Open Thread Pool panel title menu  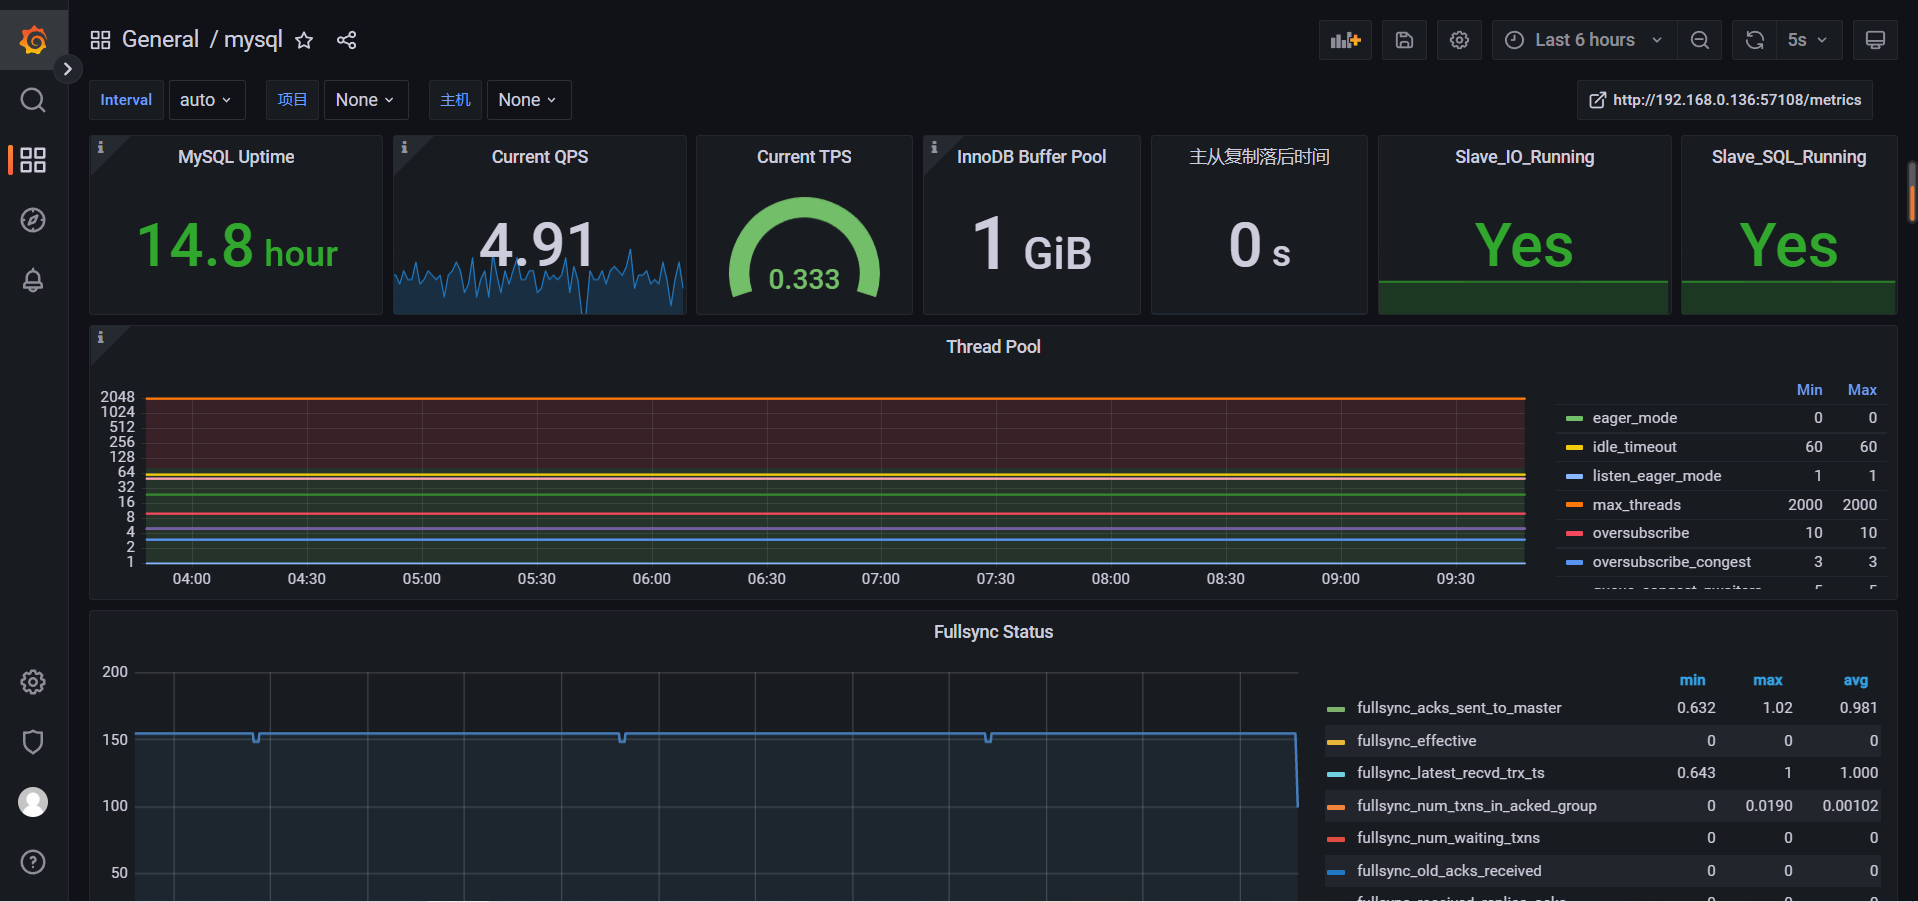pos(993,347)
